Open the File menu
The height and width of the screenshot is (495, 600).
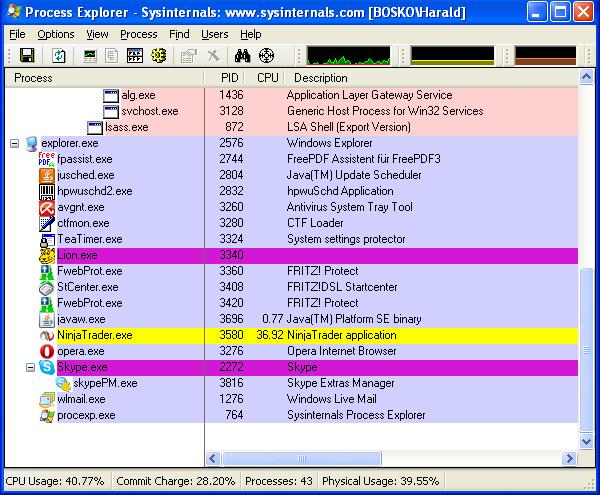pos(17,34)
